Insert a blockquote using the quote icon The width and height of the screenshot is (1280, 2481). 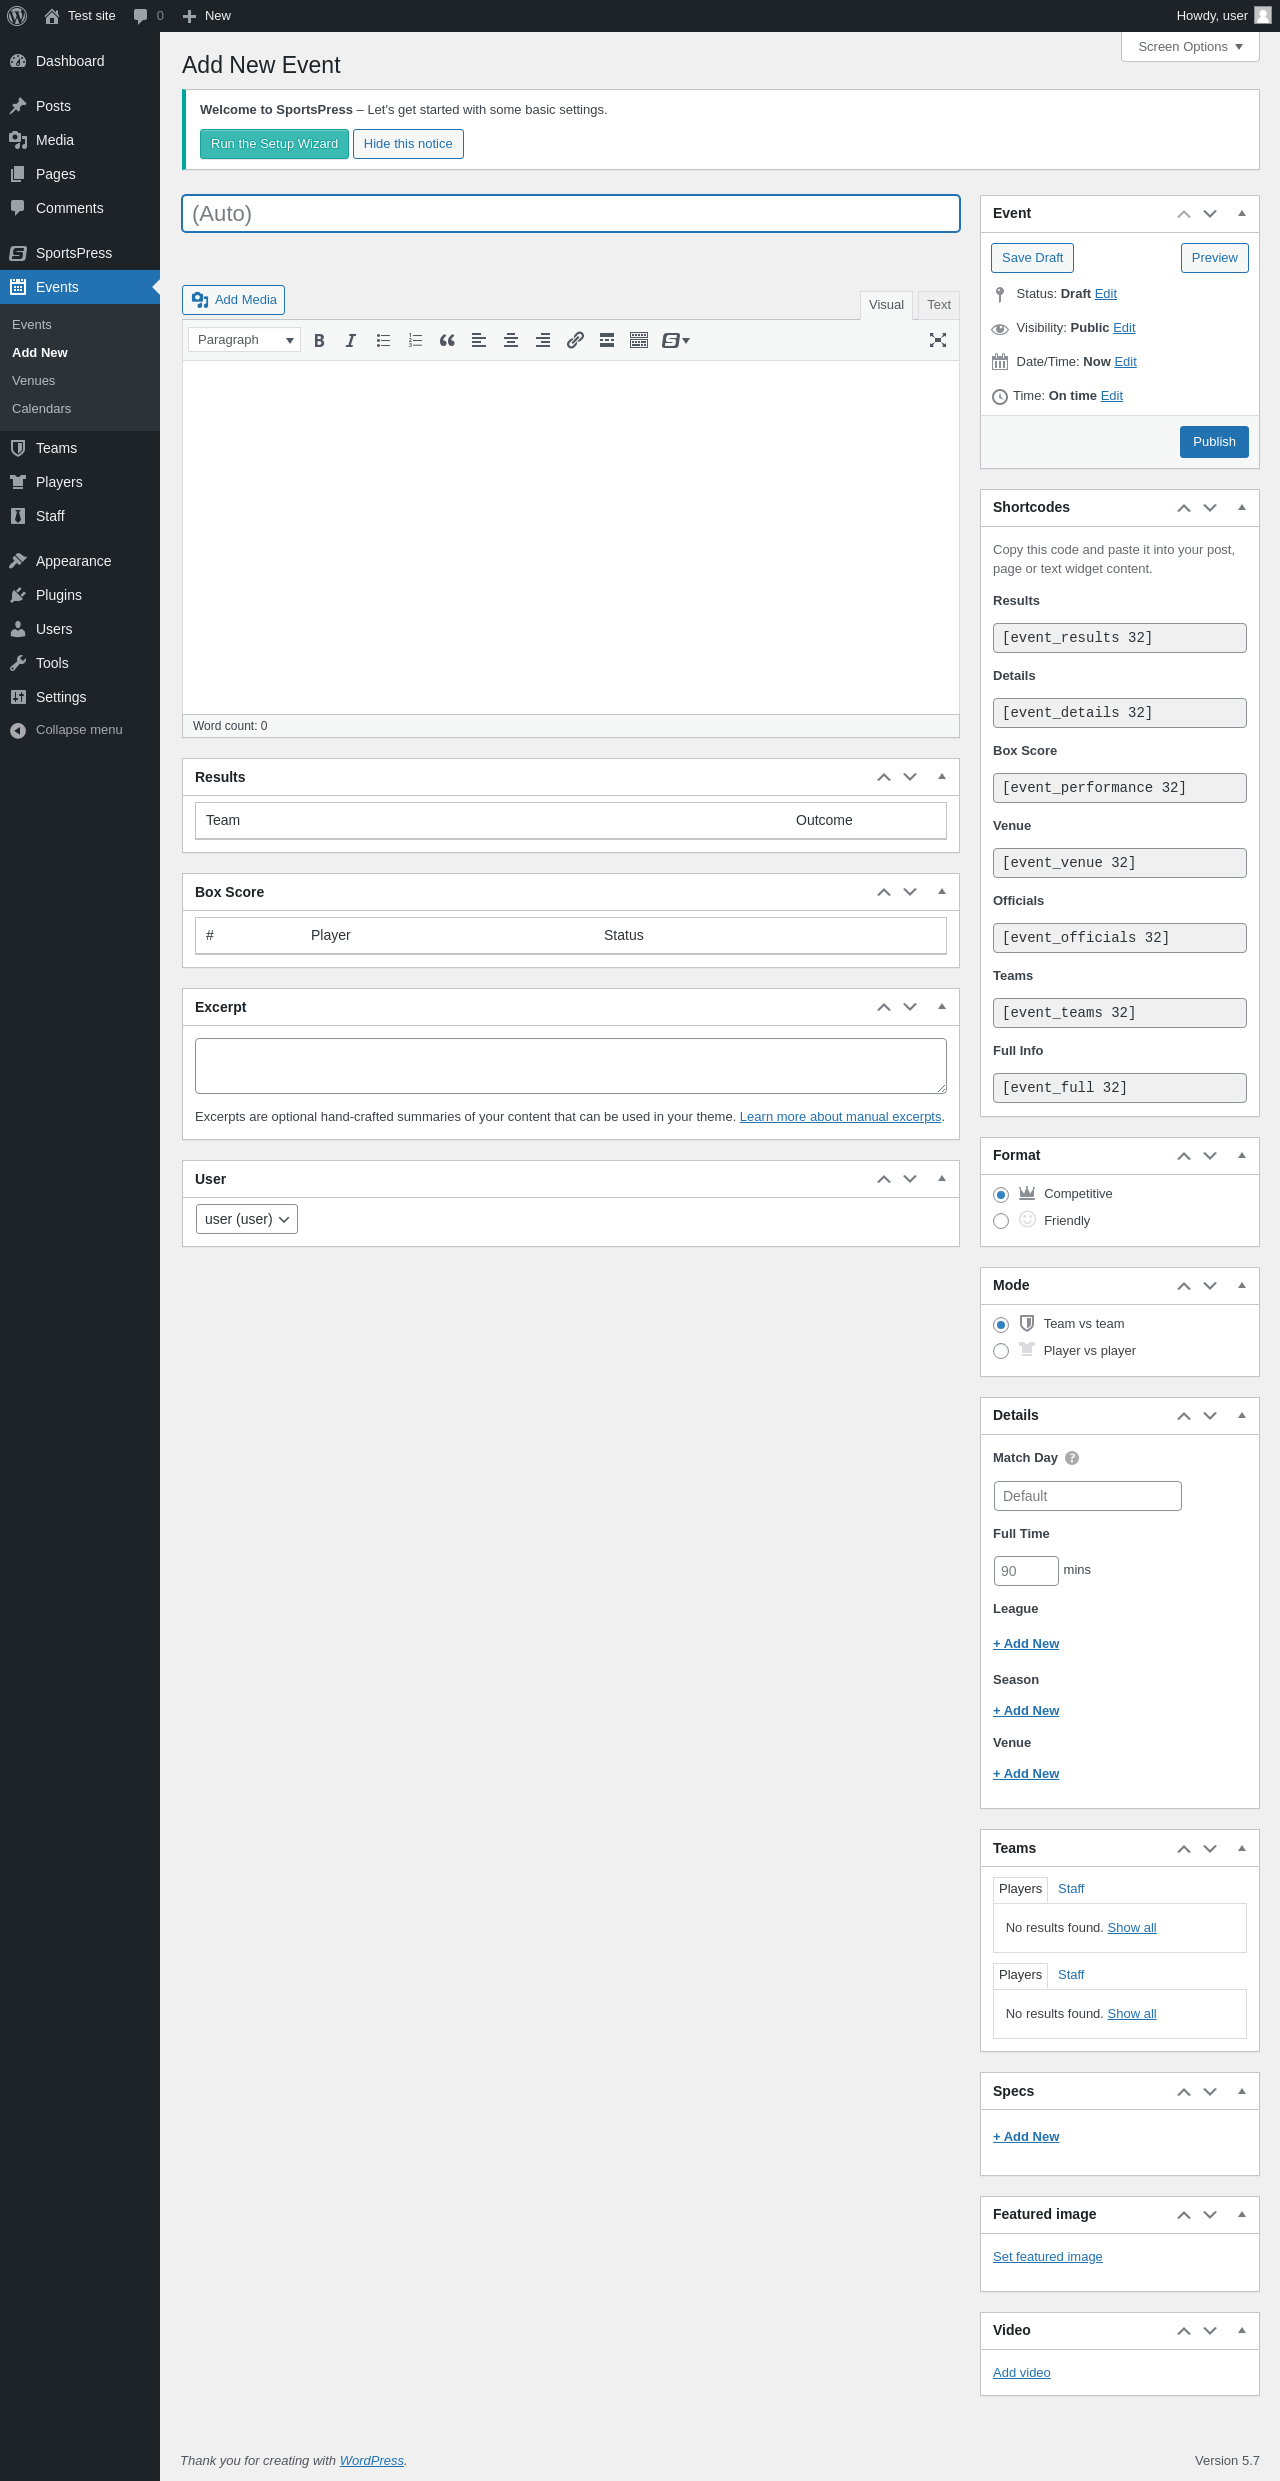click(447, 341)
